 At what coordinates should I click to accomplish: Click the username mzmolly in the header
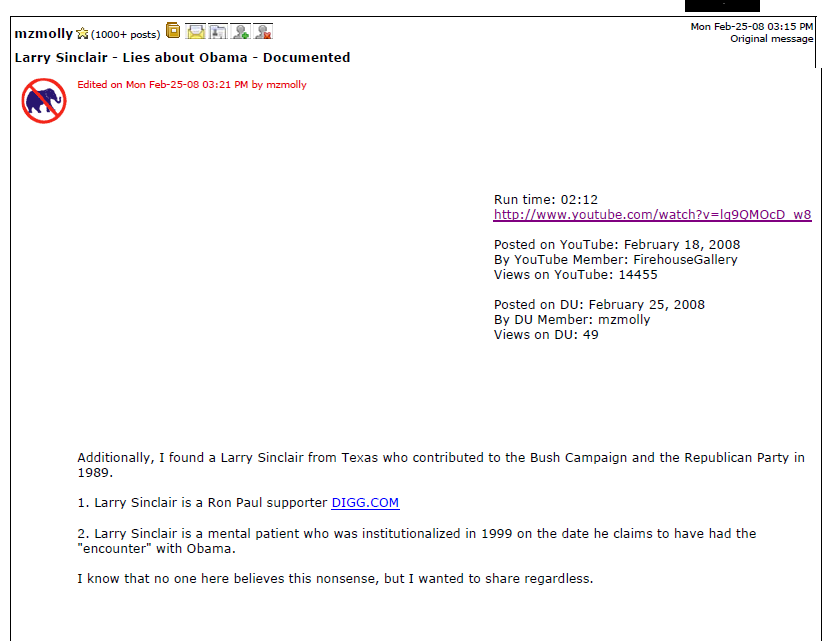click(43, 34)
